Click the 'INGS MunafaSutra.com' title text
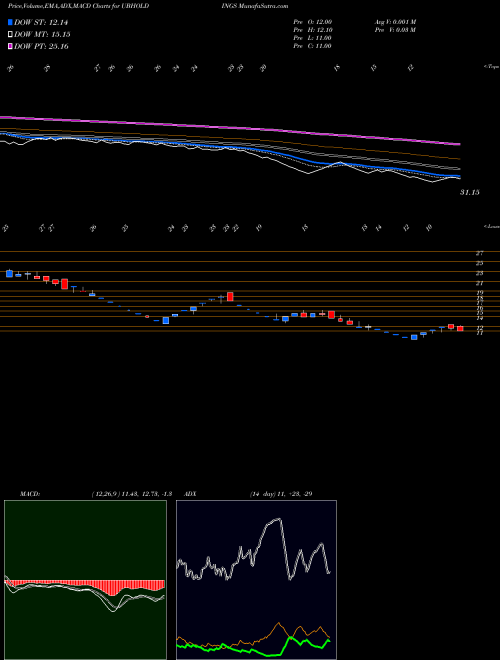This screenshot has width=500, height=660. tap(255, 6)
